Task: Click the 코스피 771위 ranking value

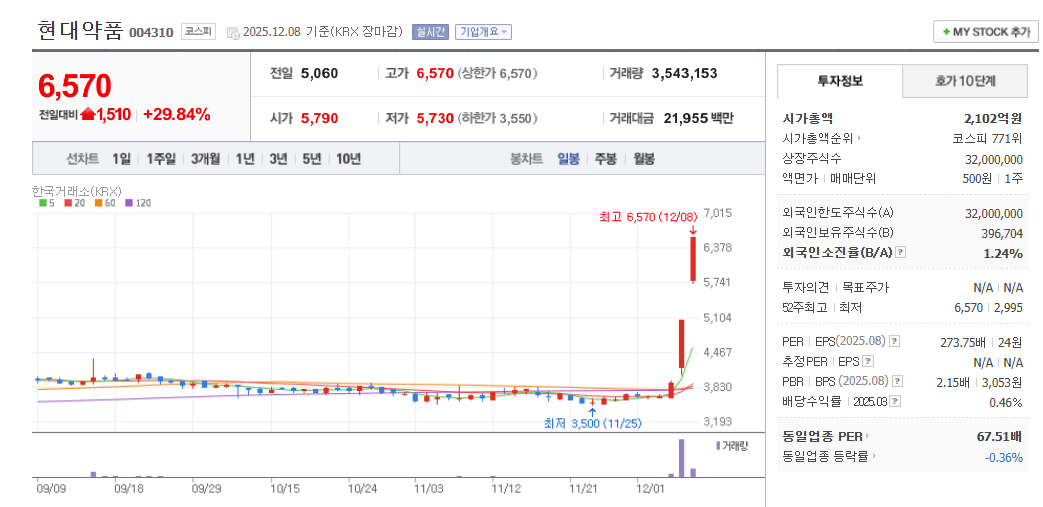Action: (x=987, y=139)
